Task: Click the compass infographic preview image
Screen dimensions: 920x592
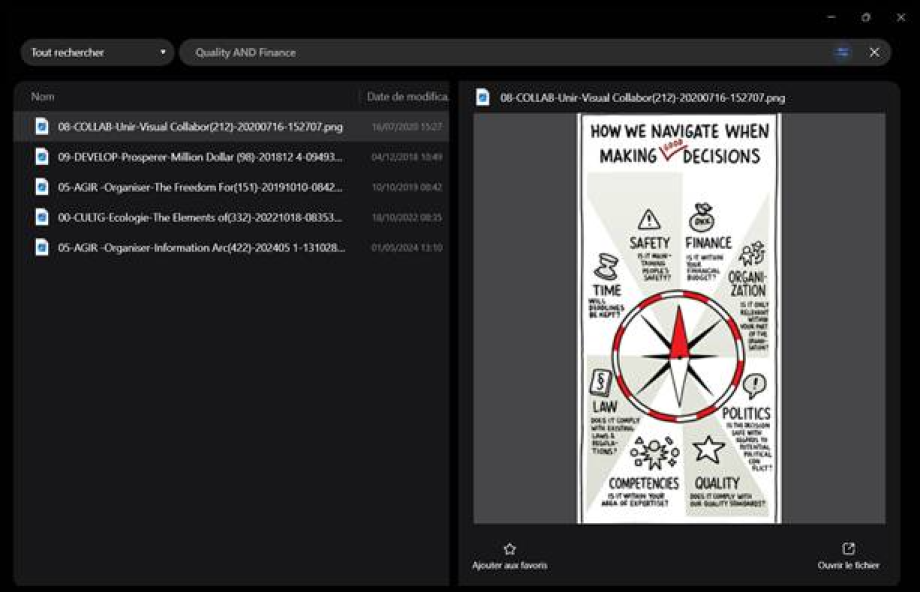Action: (x=679, y=318)
